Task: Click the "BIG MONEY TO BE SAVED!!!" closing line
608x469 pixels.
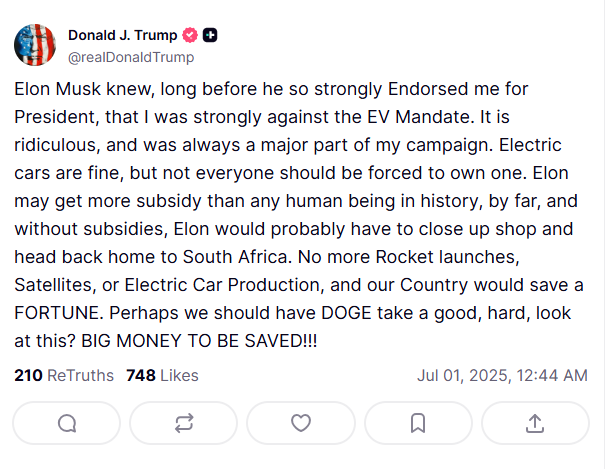Action: (199, 341)
